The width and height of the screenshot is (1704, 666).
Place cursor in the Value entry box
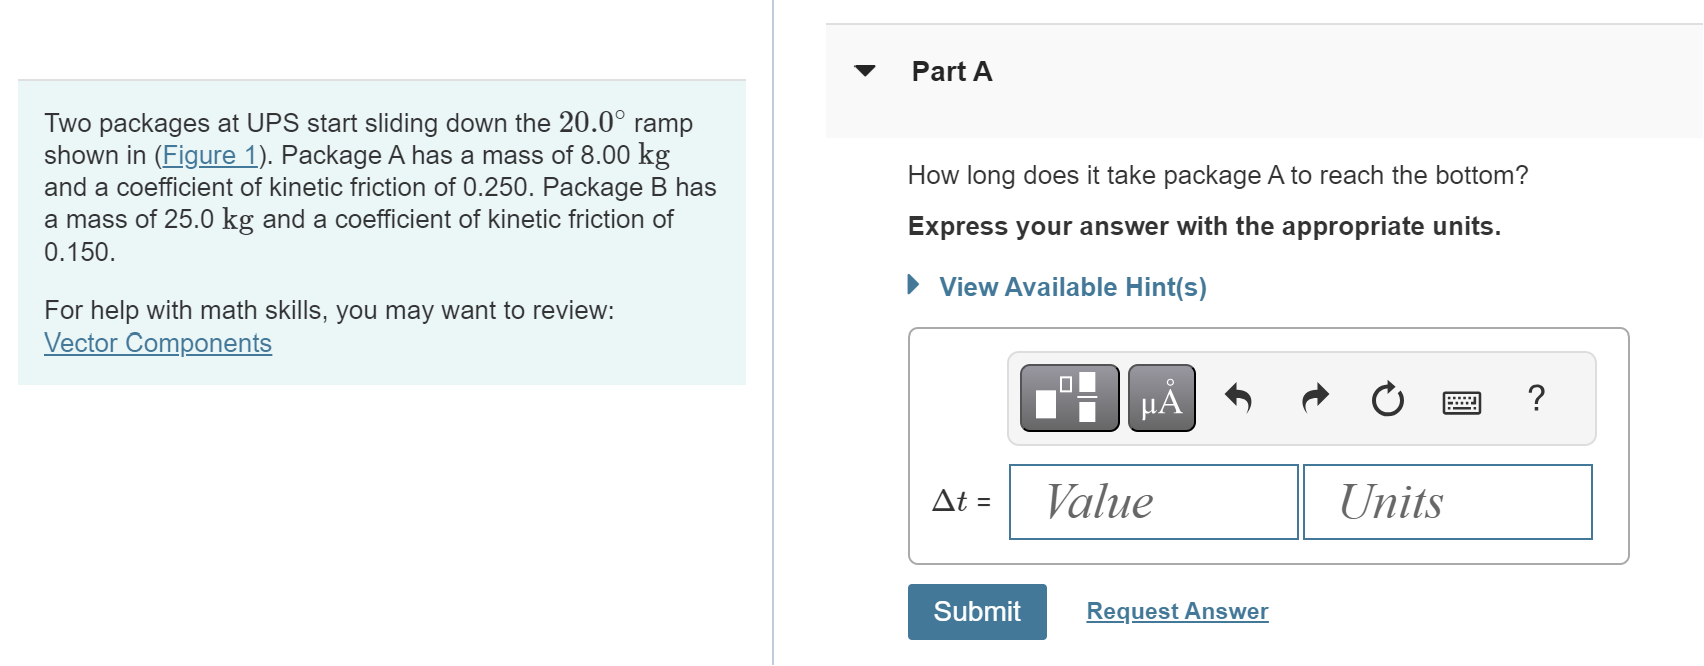(1152, 501)
